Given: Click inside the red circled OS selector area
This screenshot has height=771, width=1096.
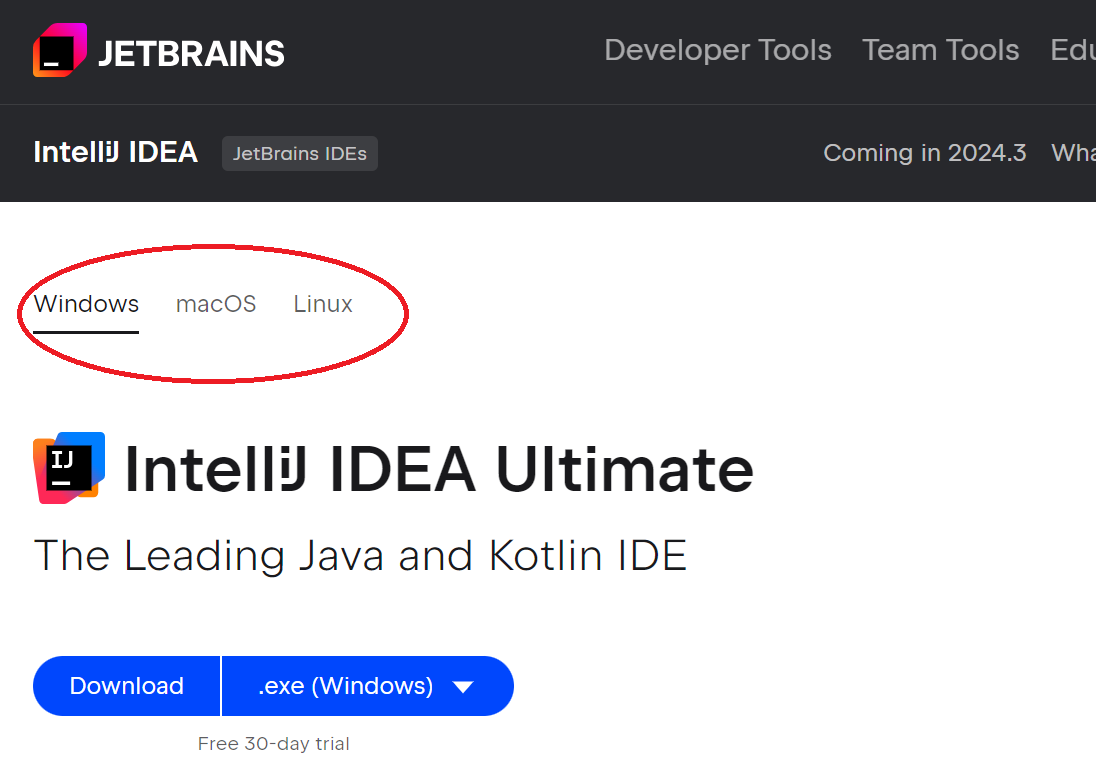Looking at the screenshot, I should point(212,310).
